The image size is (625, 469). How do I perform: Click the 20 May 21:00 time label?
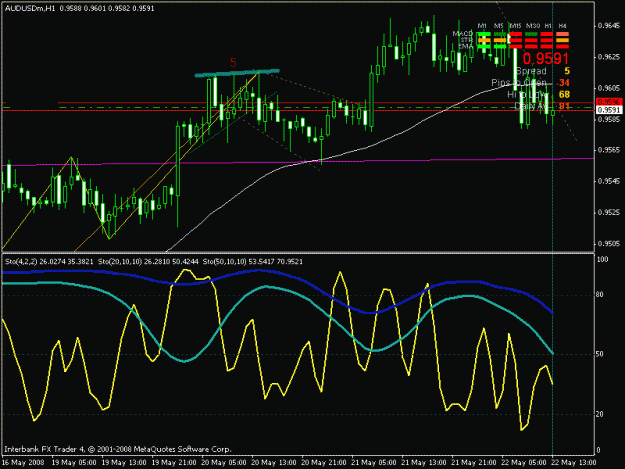[x=324, y=463]
